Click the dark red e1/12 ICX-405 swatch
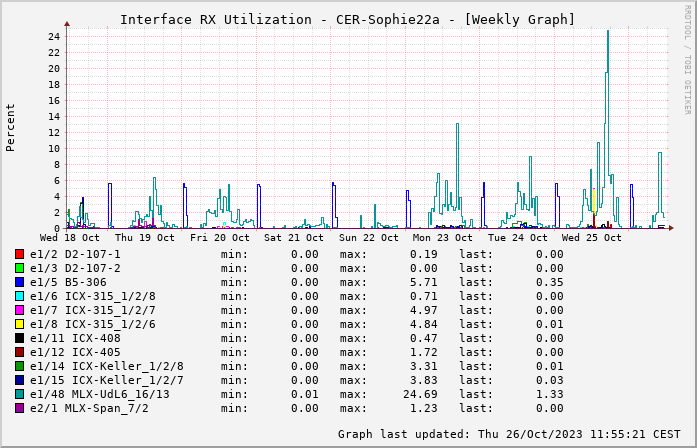 (20, 352)
